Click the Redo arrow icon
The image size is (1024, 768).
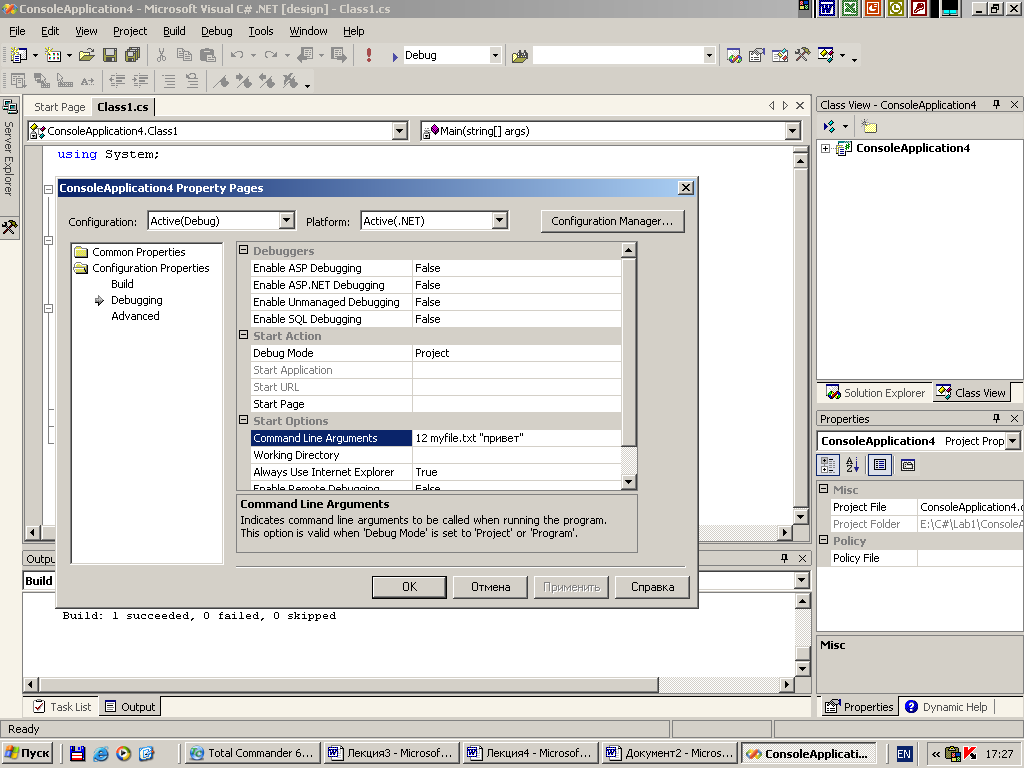(271, 56)
